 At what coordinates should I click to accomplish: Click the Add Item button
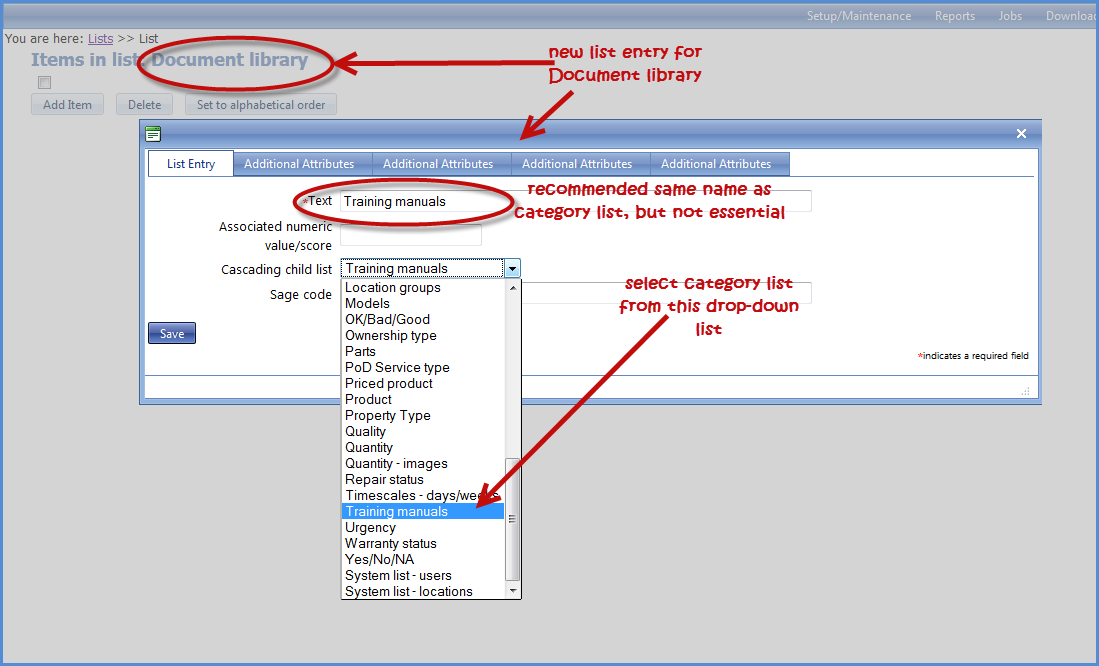point(67,103)
